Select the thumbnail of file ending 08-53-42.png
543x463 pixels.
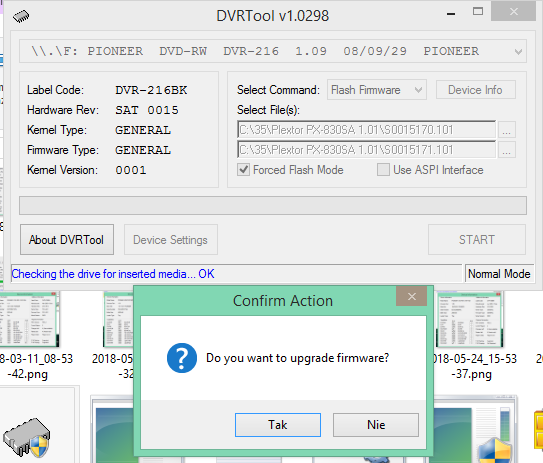tap(29, 319)
